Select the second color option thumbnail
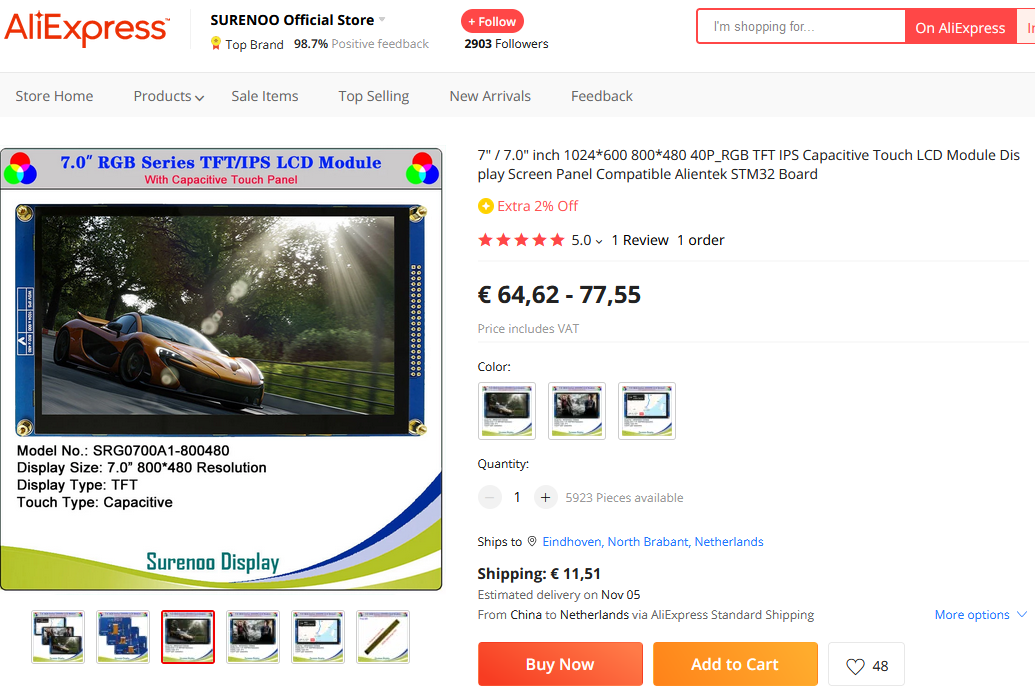This screenshot has height=690, width=1035. 577,411
